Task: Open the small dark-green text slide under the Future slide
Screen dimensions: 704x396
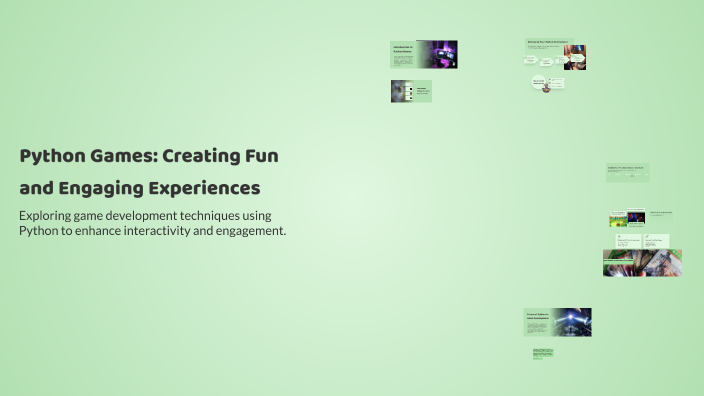Action: (543, 353)
